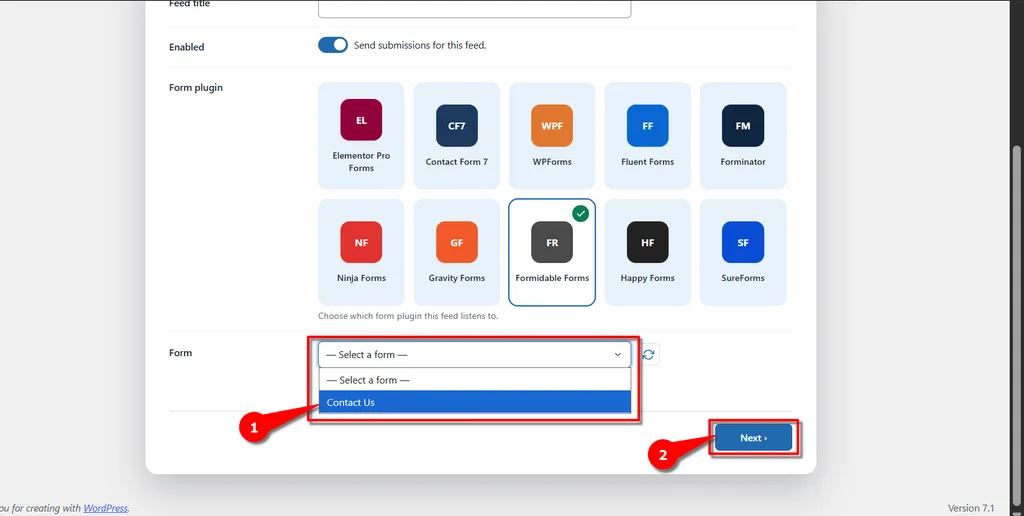1024x516 pixels.
Task: Choose the Happy Forms HF icon
Action: coord(647,242)
